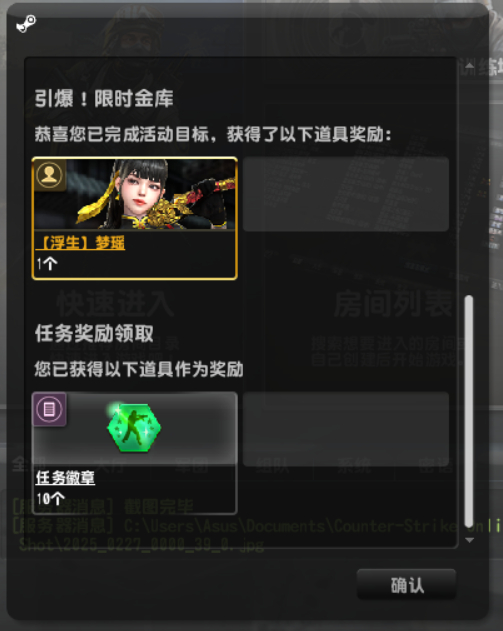503x631 pixels.
Task: Click empty reward slot beside 任务徽章 card
Action: pos(346,429)
